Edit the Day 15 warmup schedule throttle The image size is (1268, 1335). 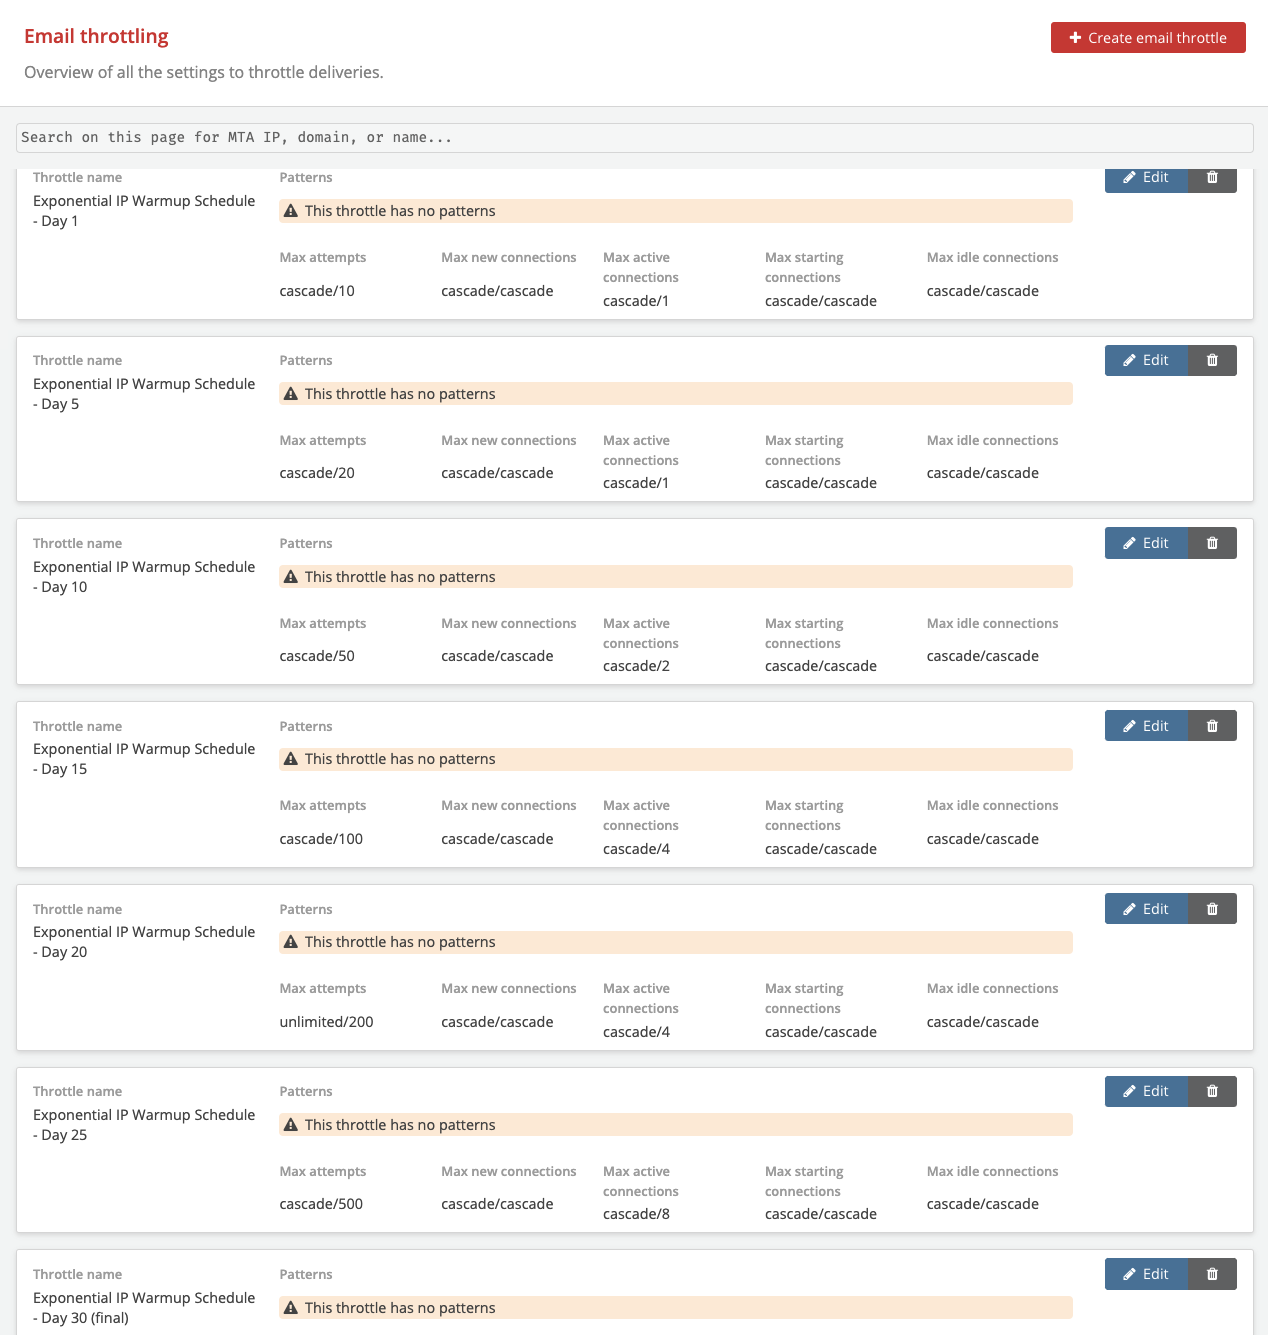[x=1146, y=725]
